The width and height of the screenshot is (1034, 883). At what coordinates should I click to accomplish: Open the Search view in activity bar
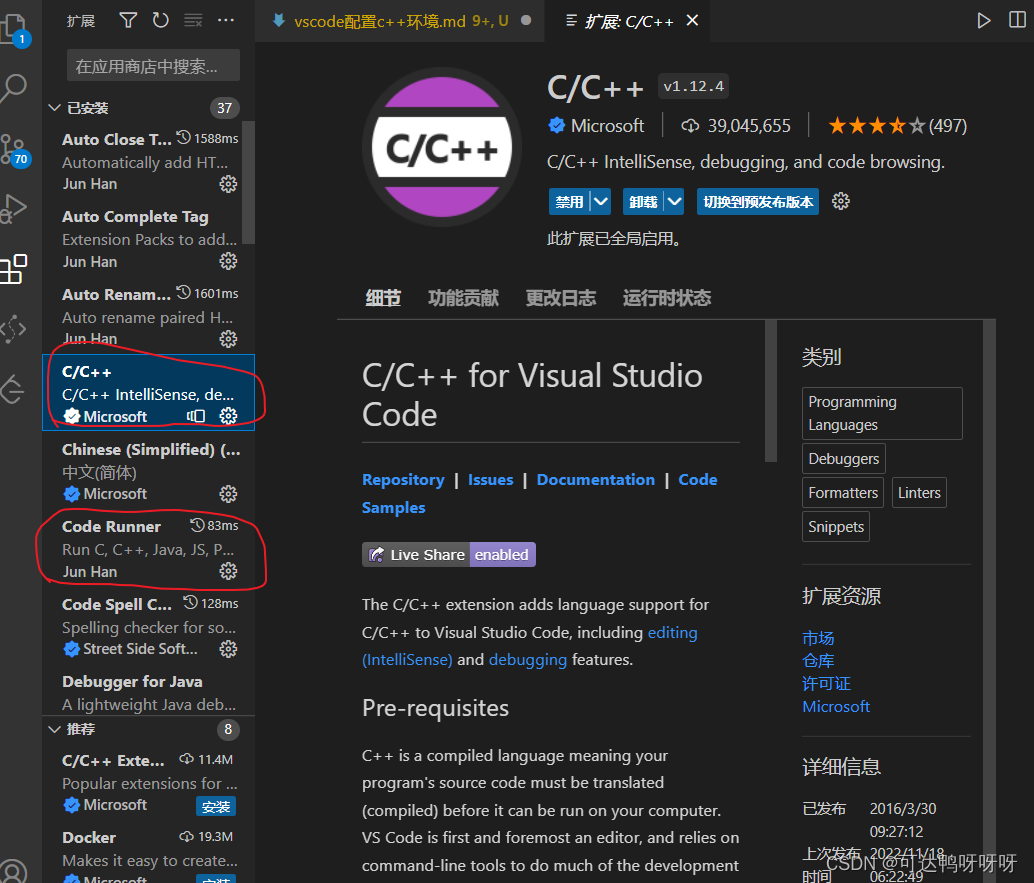coord(13,86)
